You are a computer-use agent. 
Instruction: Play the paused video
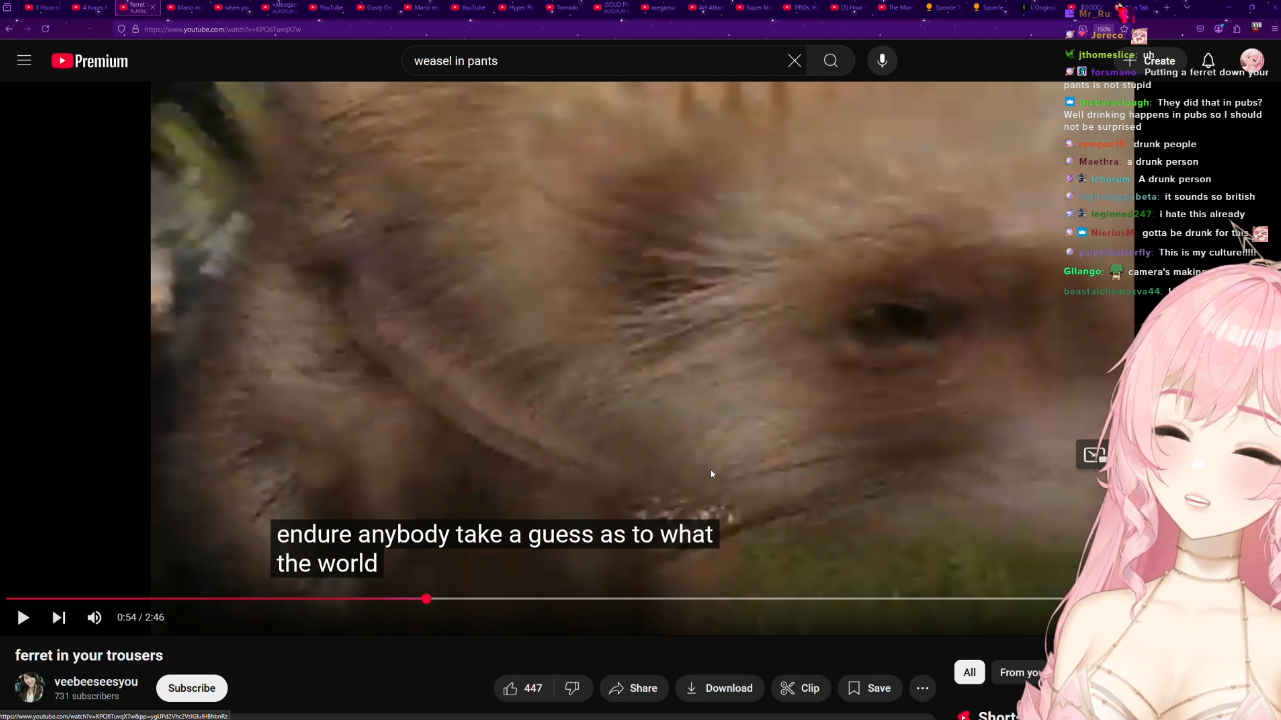(23, 618)
